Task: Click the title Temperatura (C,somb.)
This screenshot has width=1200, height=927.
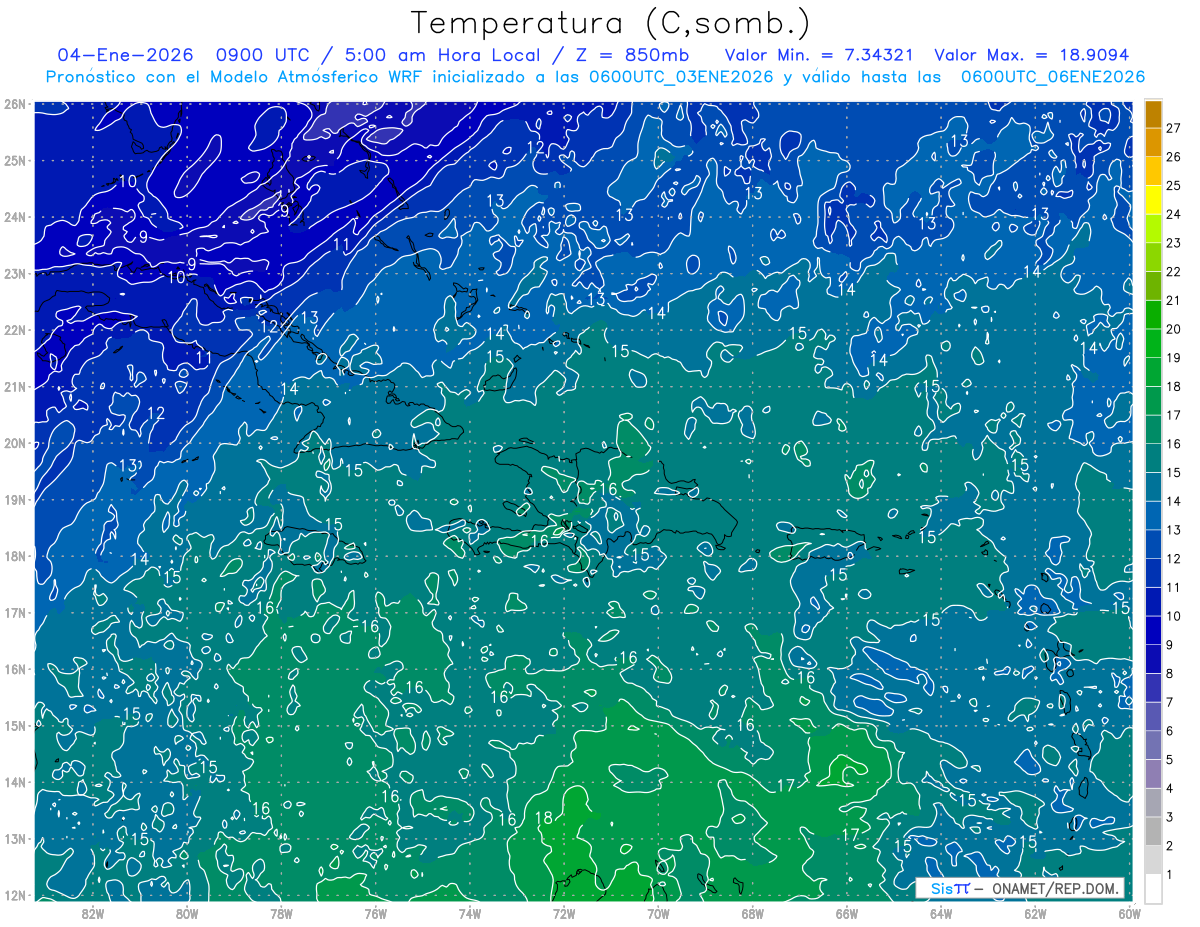Action: [611, 23]
